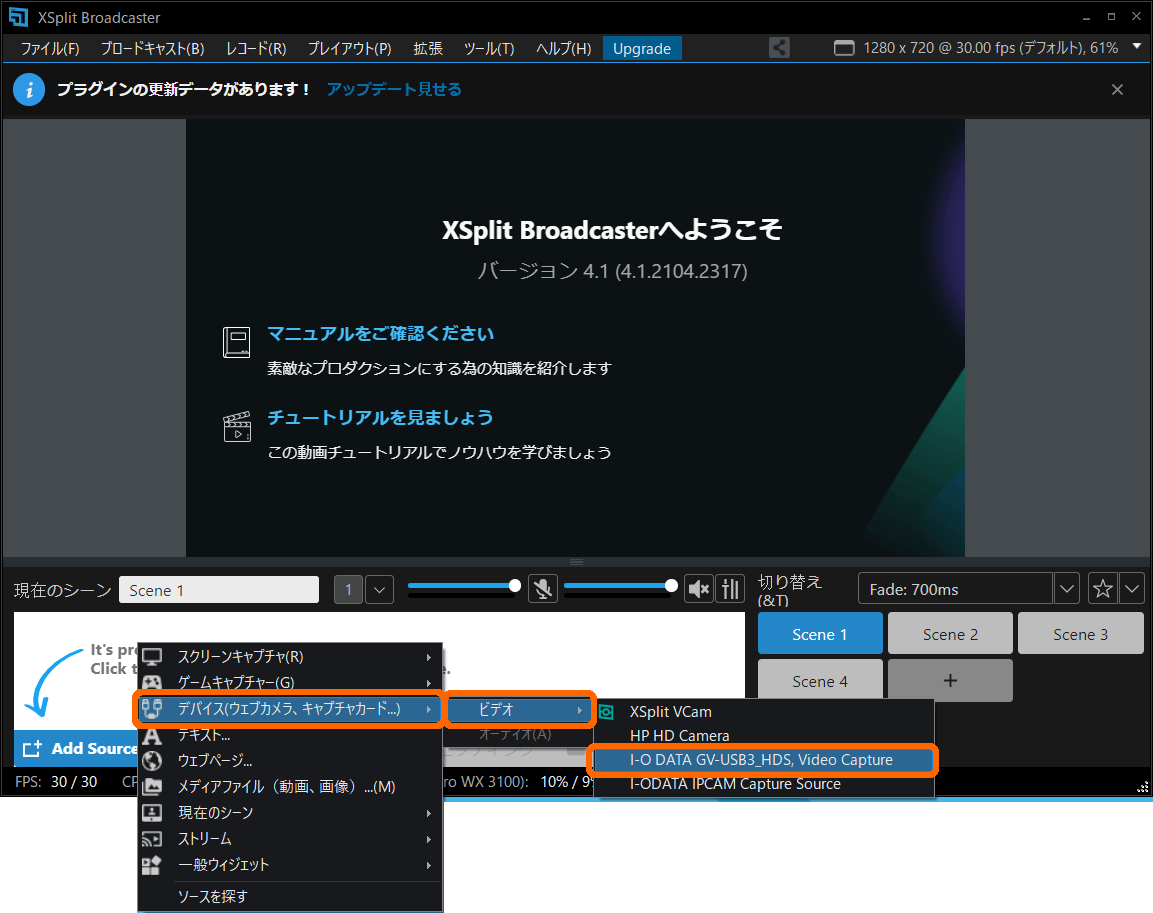Click the current scene icon in menu

(x=152, y=812)
